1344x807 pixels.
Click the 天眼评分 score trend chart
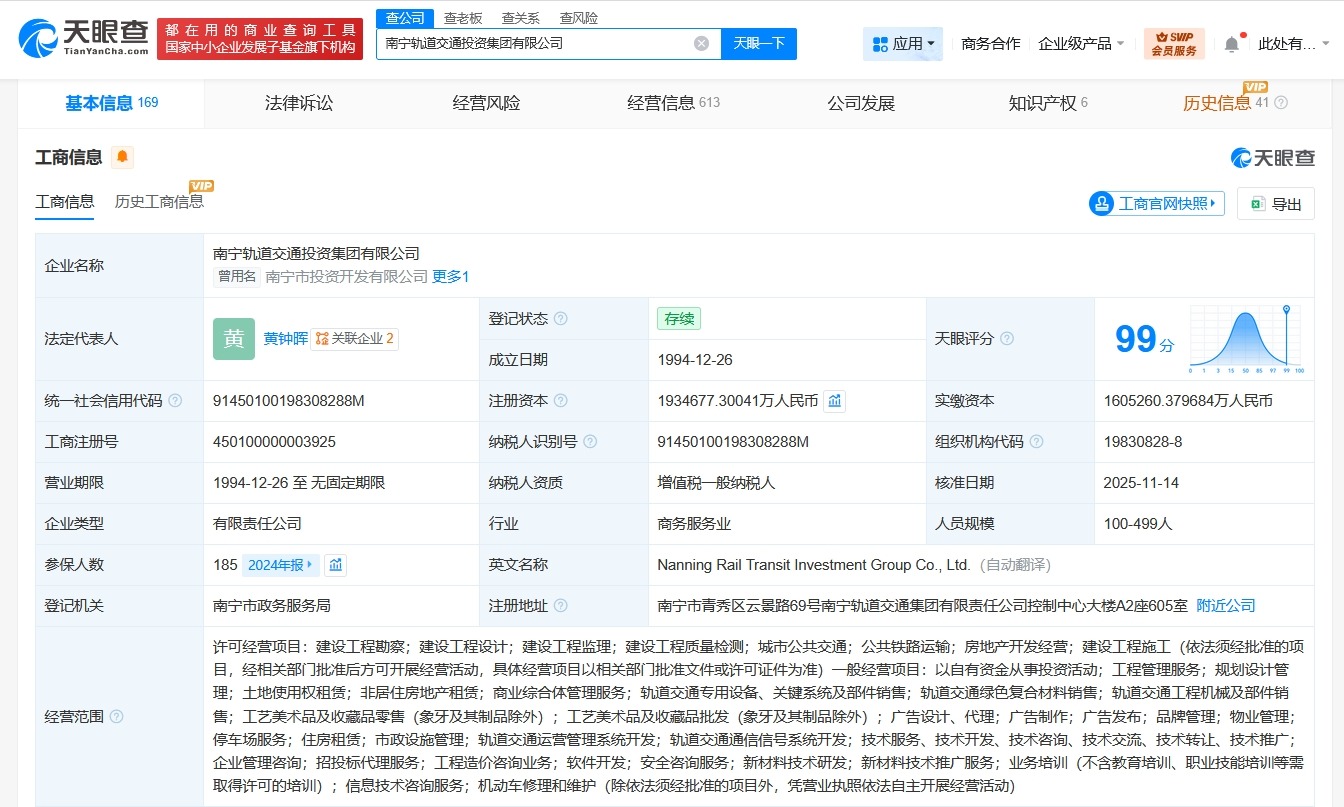1243,338
